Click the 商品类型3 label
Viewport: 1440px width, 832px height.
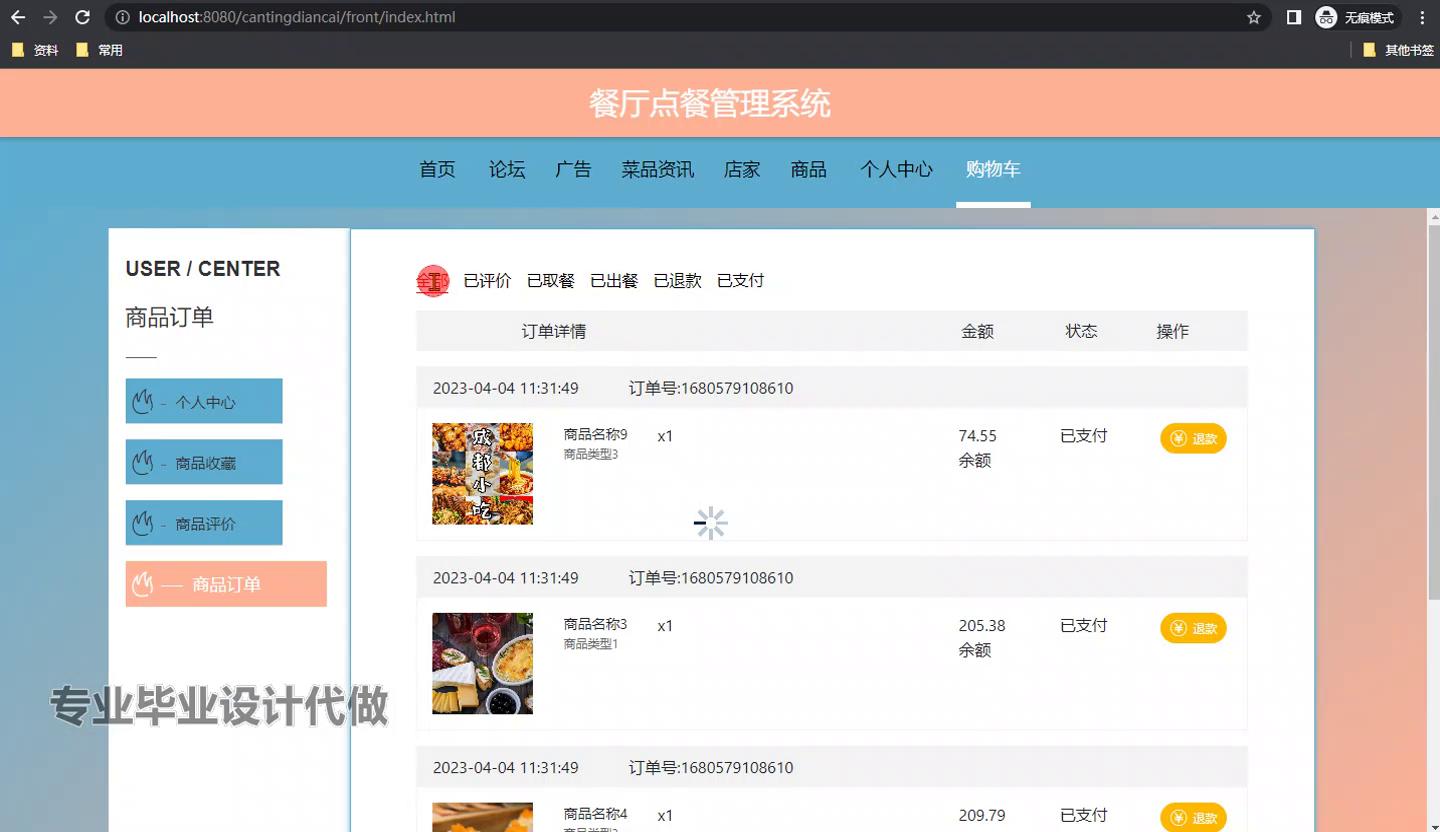pyautogui.click(x=591, y=454)
